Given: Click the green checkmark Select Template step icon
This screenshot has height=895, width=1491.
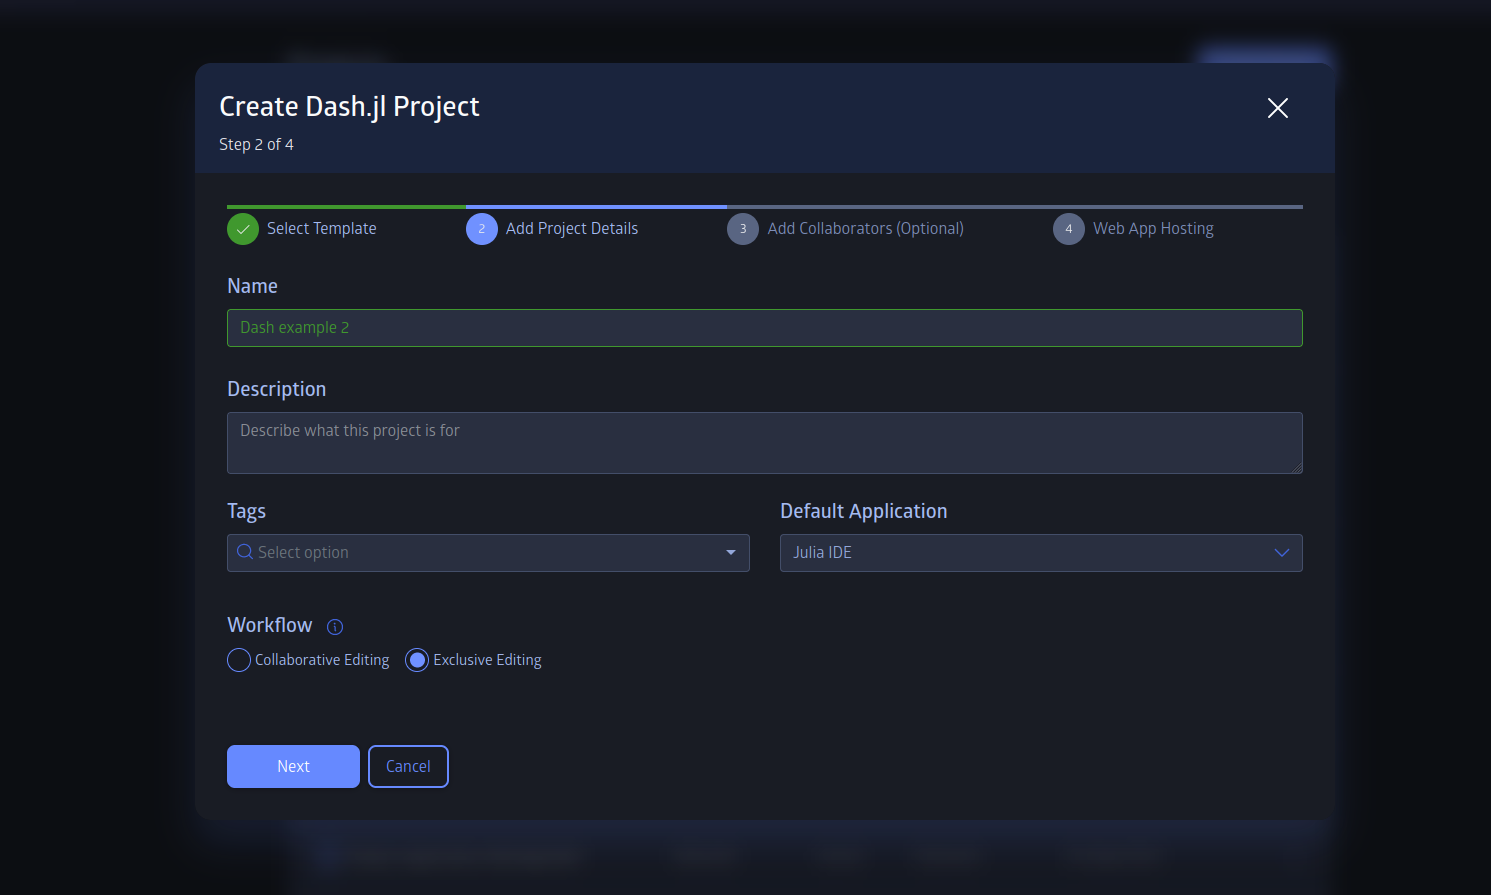Looking at the screenshot, I should pos(243,229).
